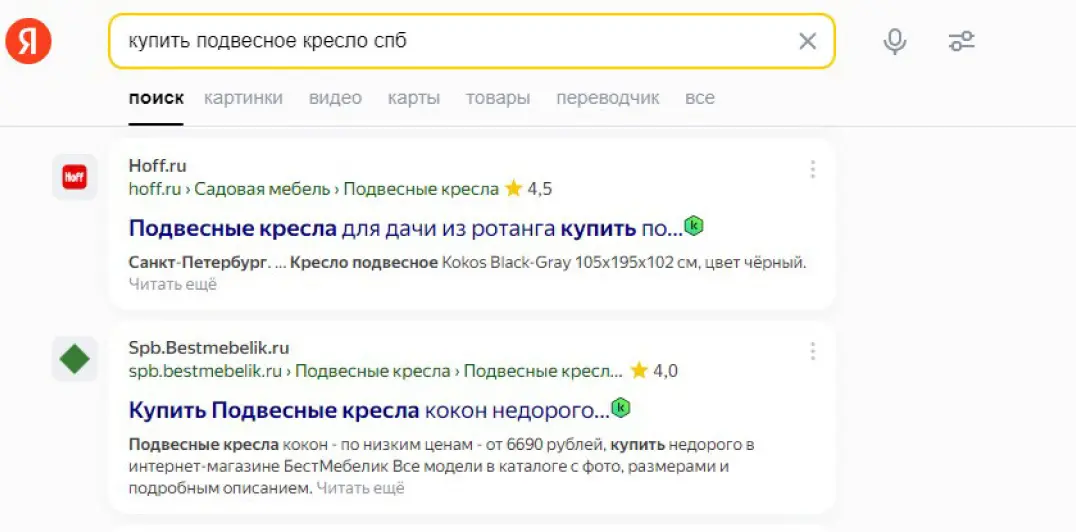
Task: Open the Hoff.ru site name
Action: coord(157,165)
